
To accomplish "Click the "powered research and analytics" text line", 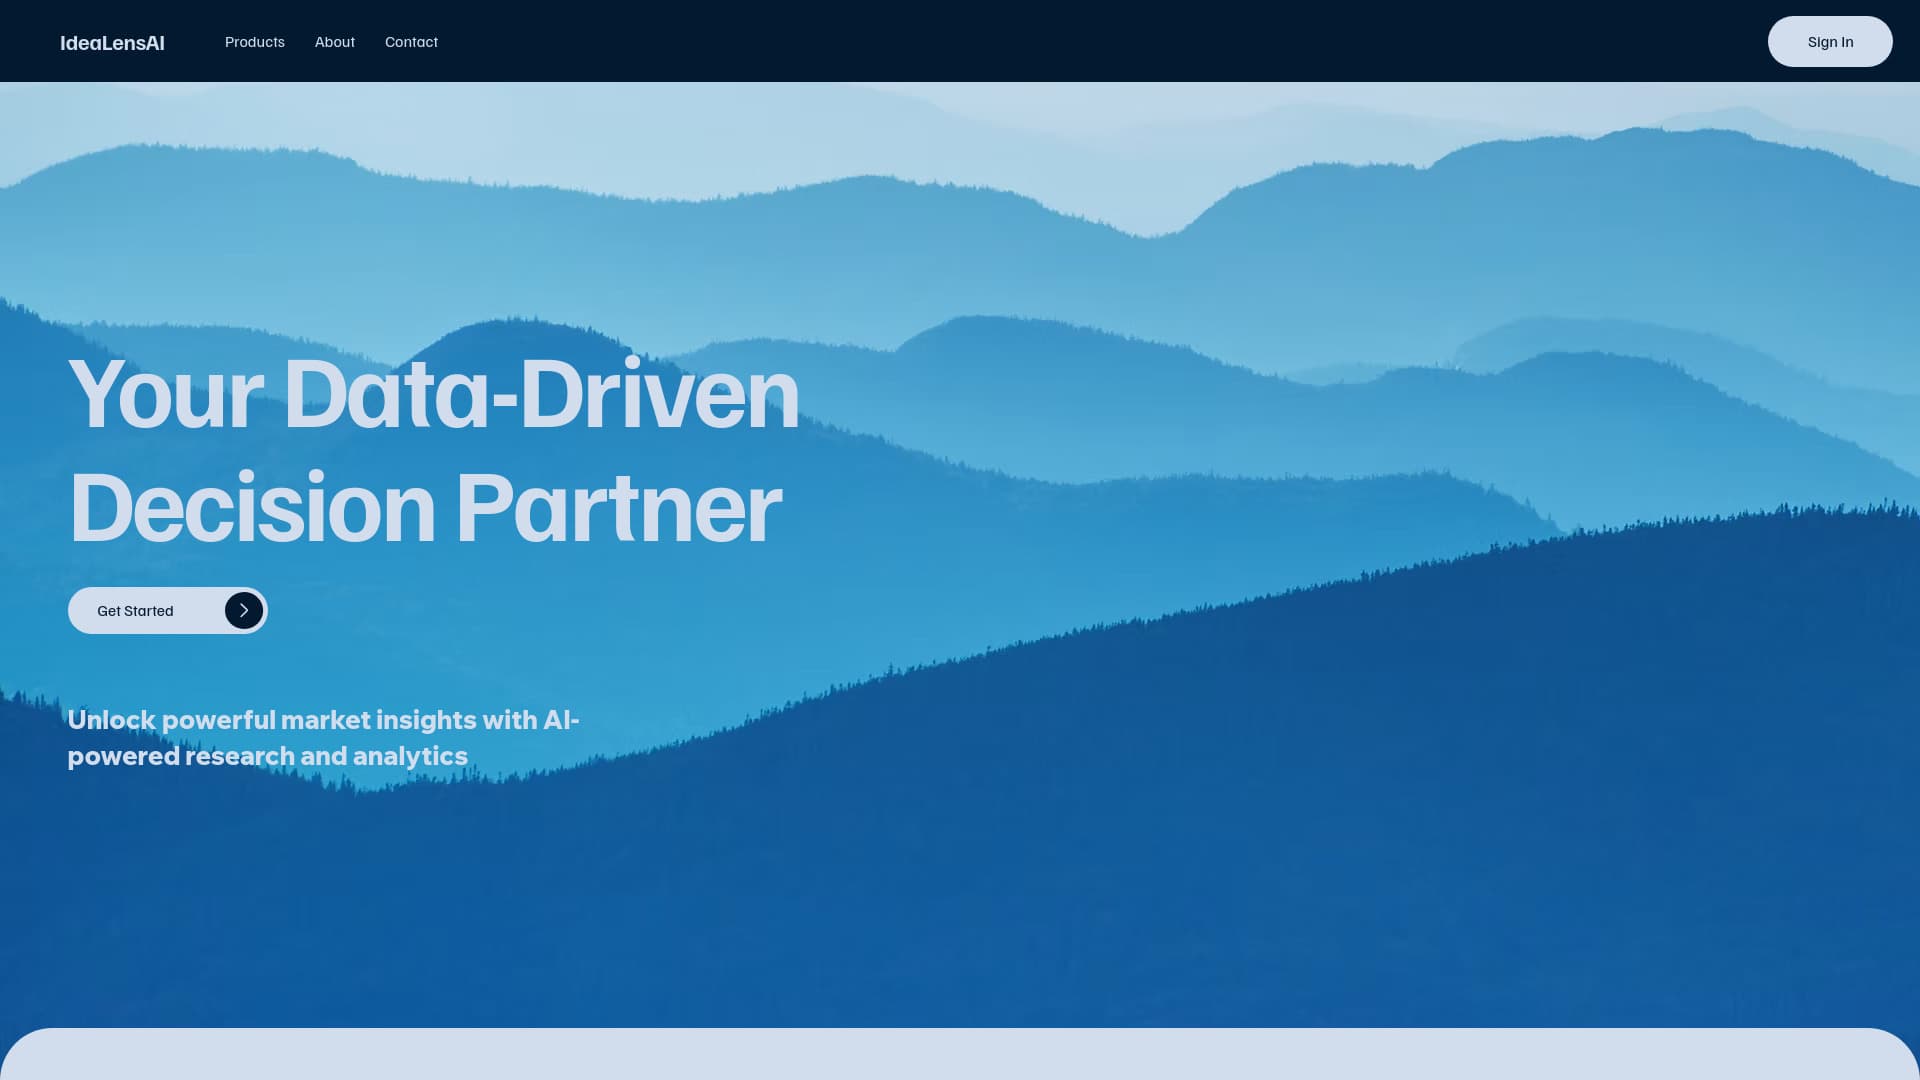I will pos(267,756).
